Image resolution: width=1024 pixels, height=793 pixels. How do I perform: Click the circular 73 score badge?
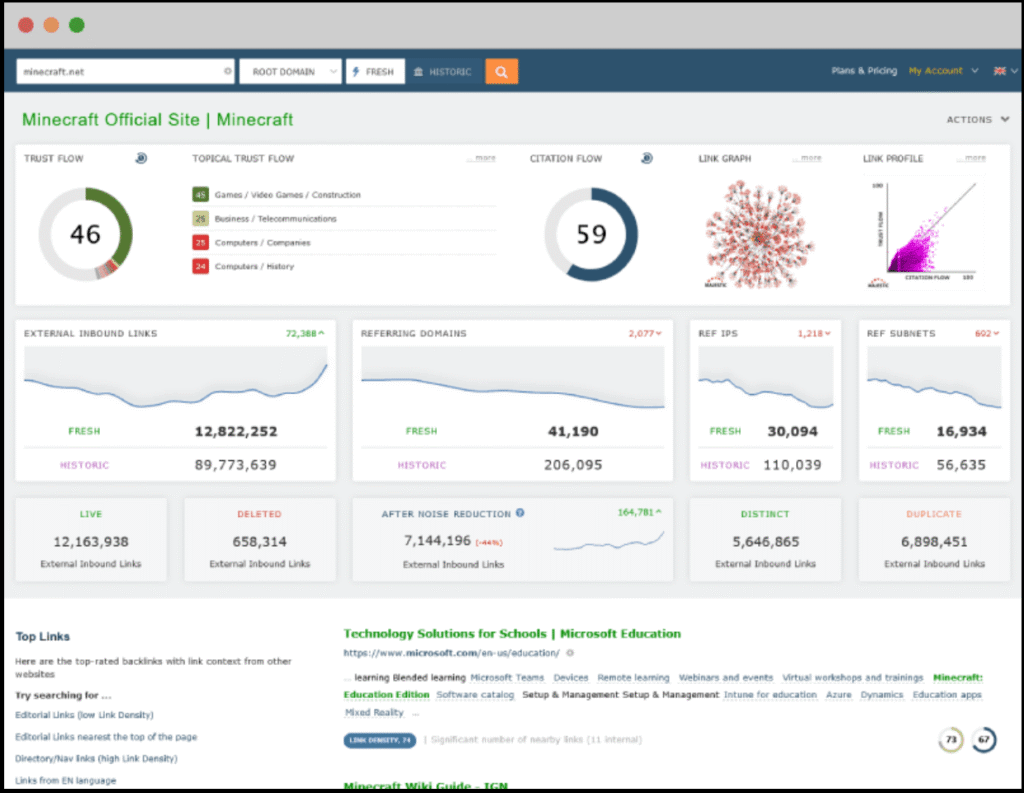click(x=950, y=740)
